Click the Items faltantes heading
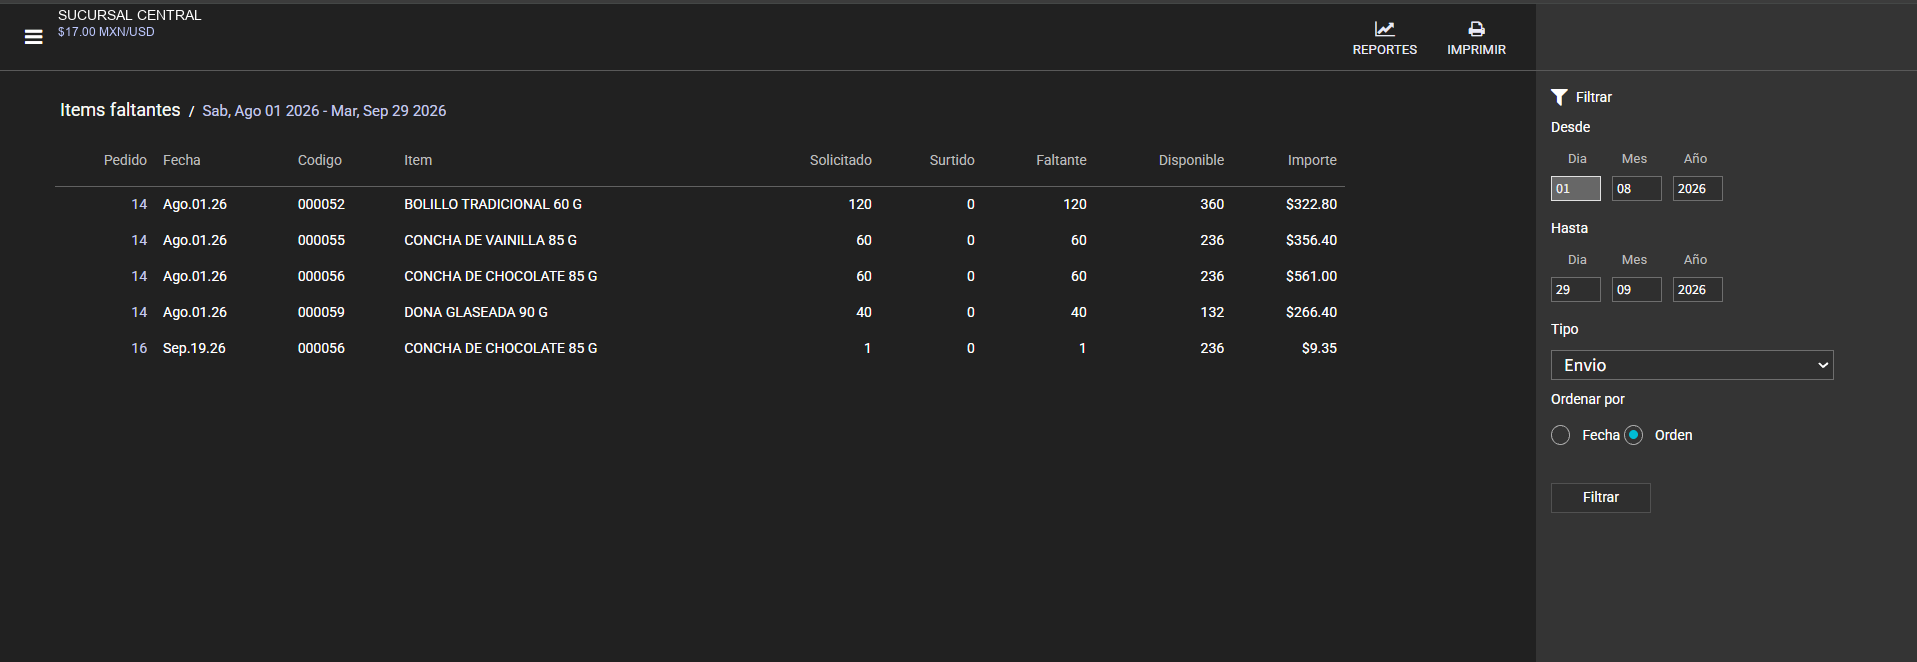The width and height of the screenshot is (1917, 662). pos(120,110)
